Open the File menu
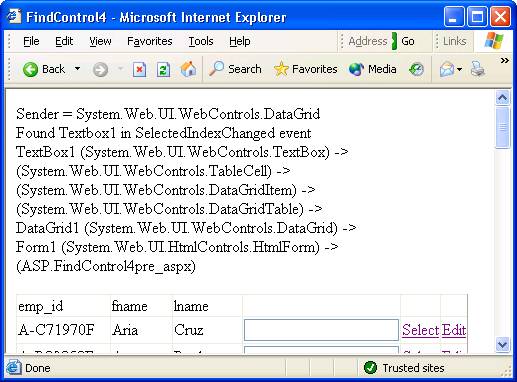The height and width of the screenshot is (382, 517). 31,41
